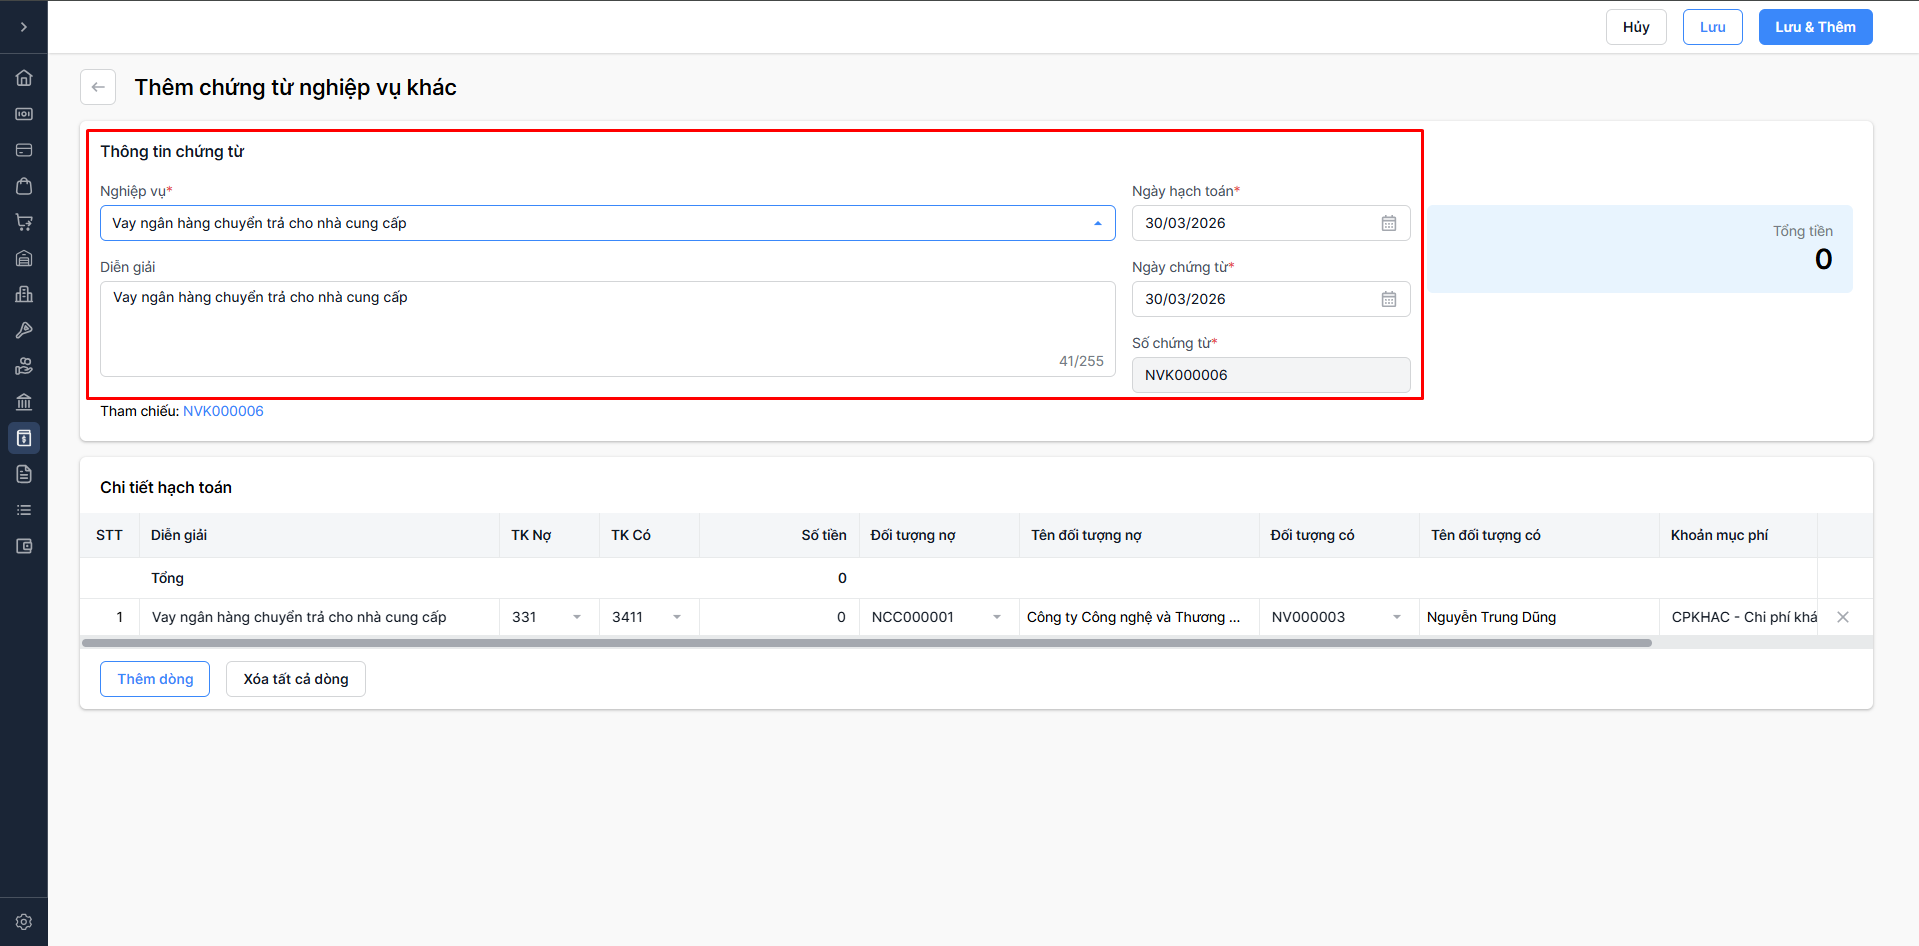Open the office buildings icon in the sidebar
The height and width of the screenshot is (946, 1919).
coord(24,294)
